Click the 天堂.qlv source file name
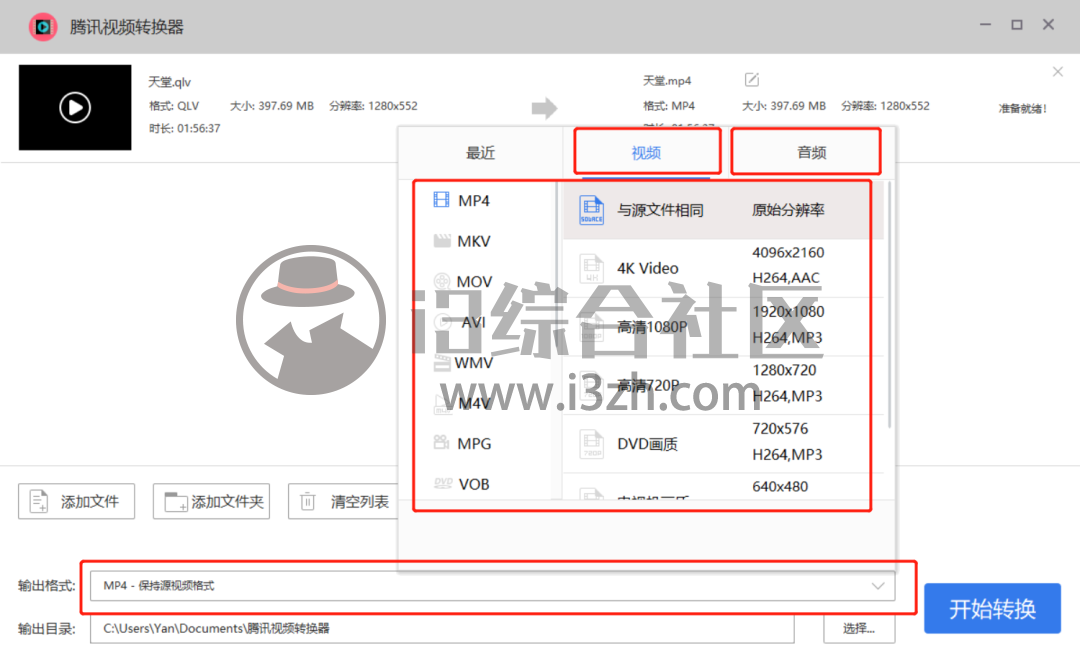Viewport: 1080px width, 666px height. point(169,82)
